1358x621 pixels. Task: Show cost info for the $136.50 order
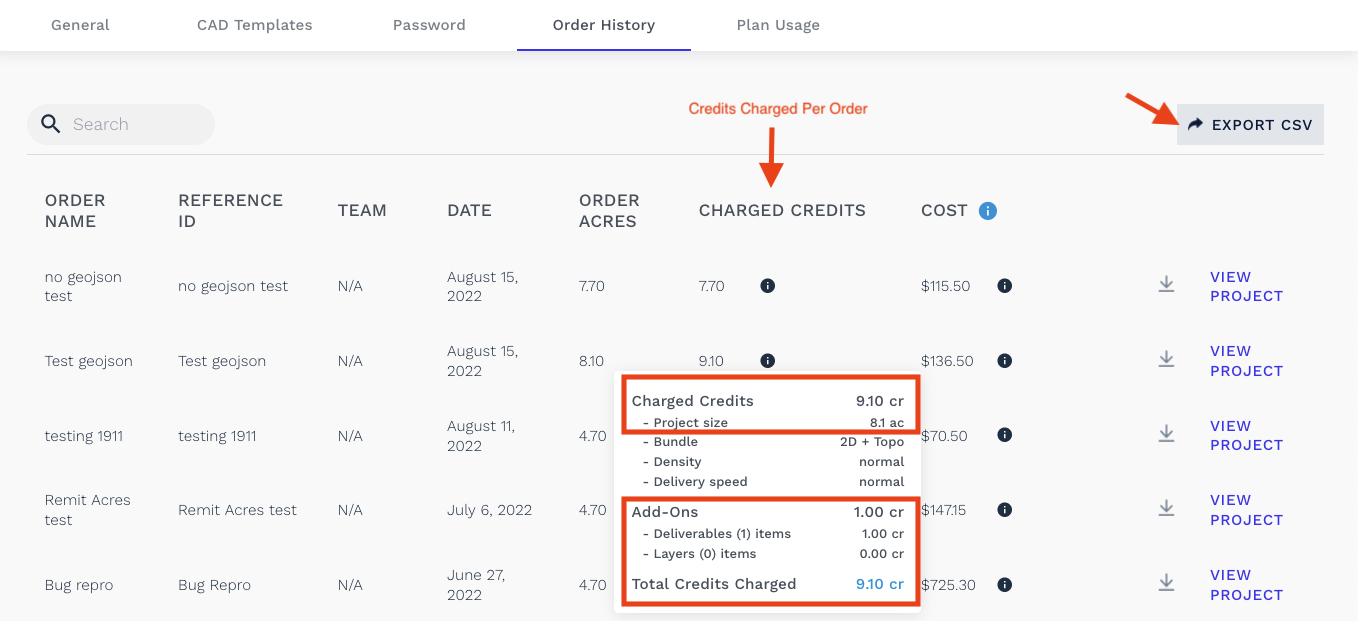pyautogui.click(x=1005, y=361)
